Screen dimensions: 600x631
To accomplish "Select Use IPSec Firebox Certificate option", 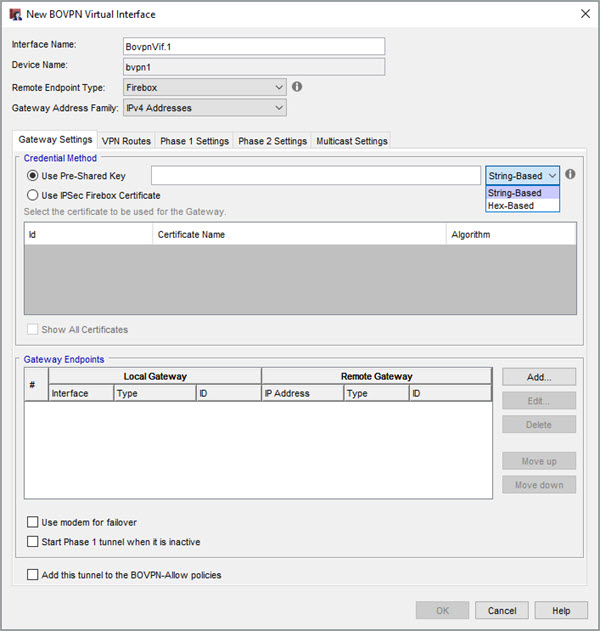I will 33,195.
